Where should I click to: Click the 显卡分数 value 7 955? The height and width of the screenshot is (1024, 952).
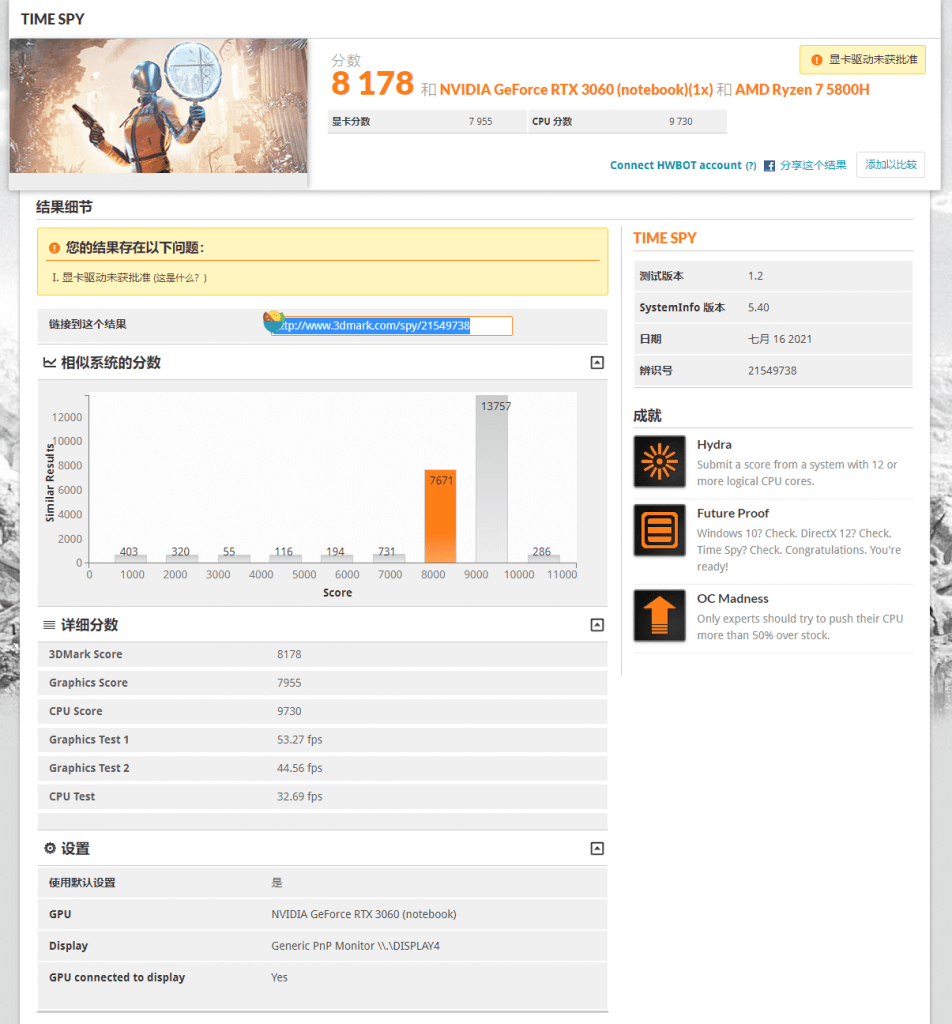(x=481, y=121)
